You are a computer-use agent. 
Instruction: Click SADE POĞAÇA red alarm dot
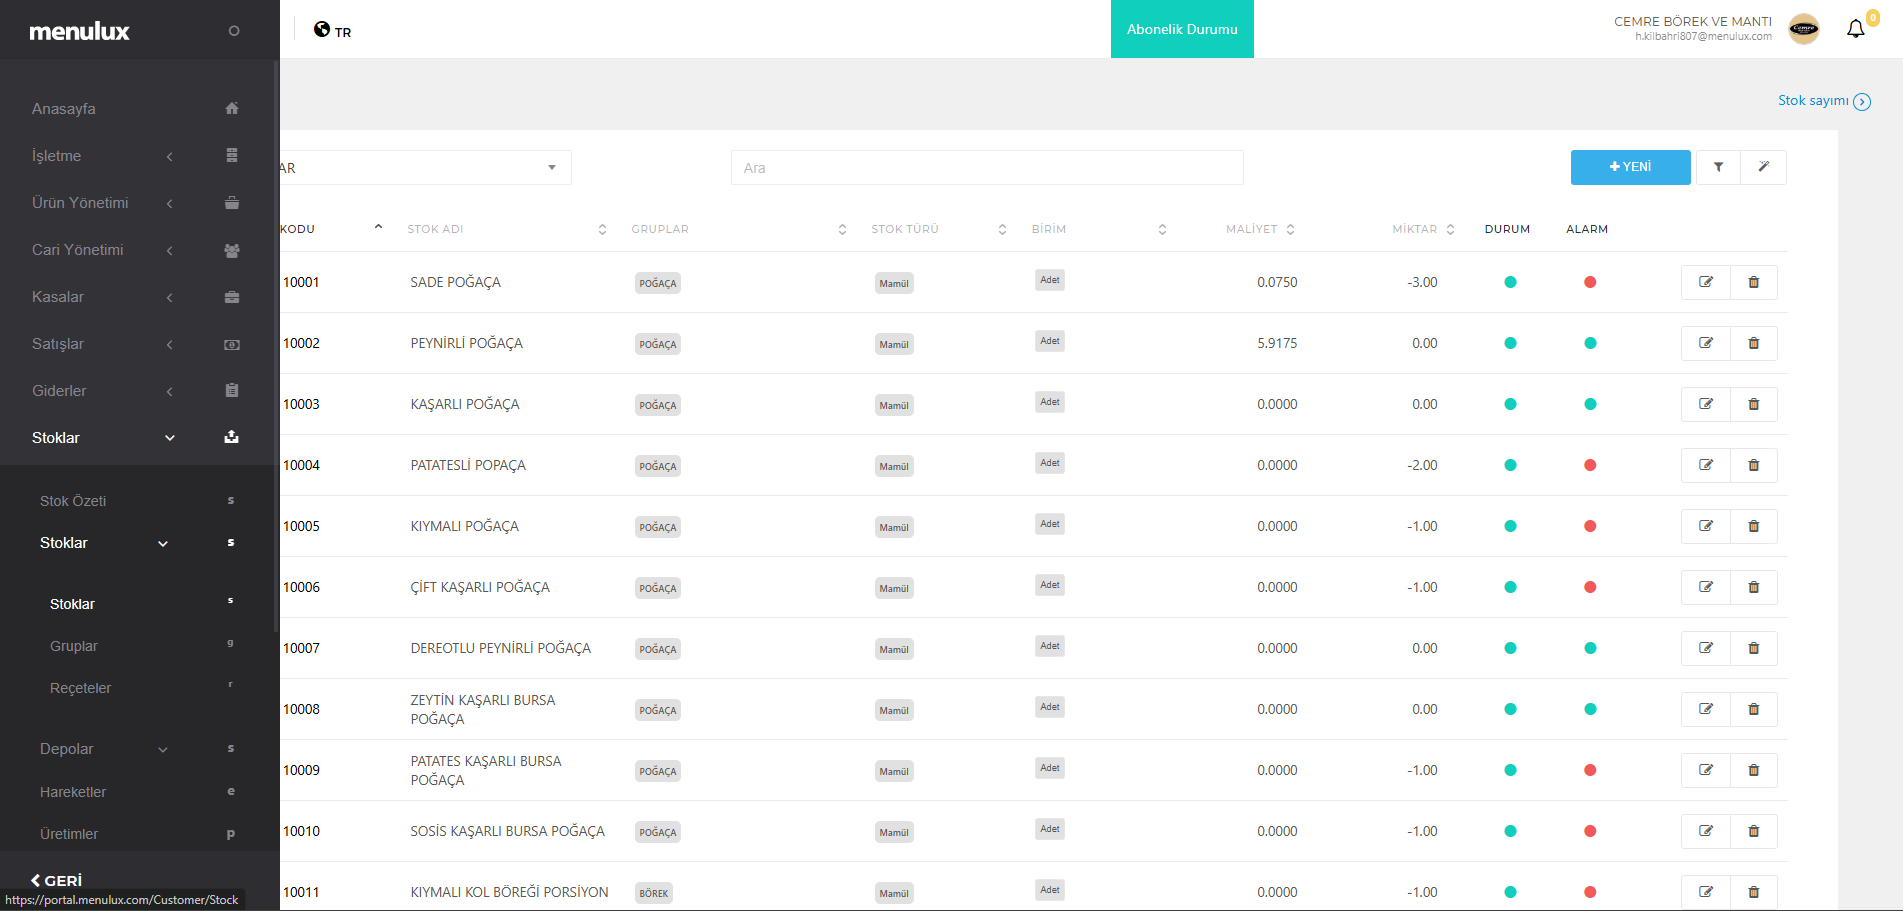pyautogui.click(x=1590, y=282)
